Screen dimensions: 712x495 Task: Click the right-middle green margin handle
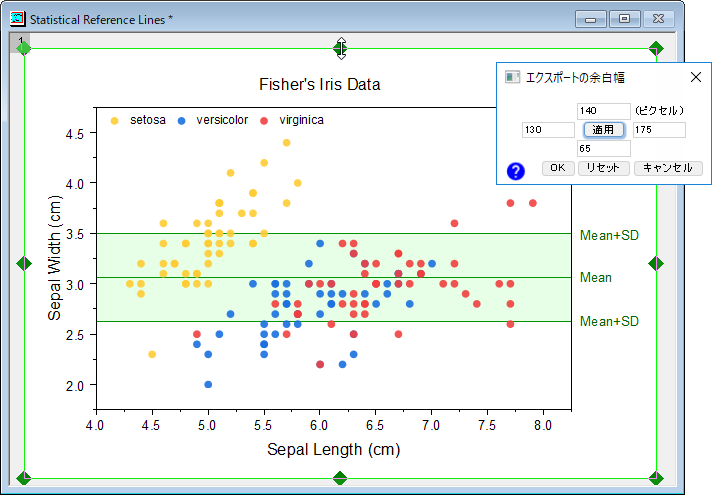[x=656, y=263]
